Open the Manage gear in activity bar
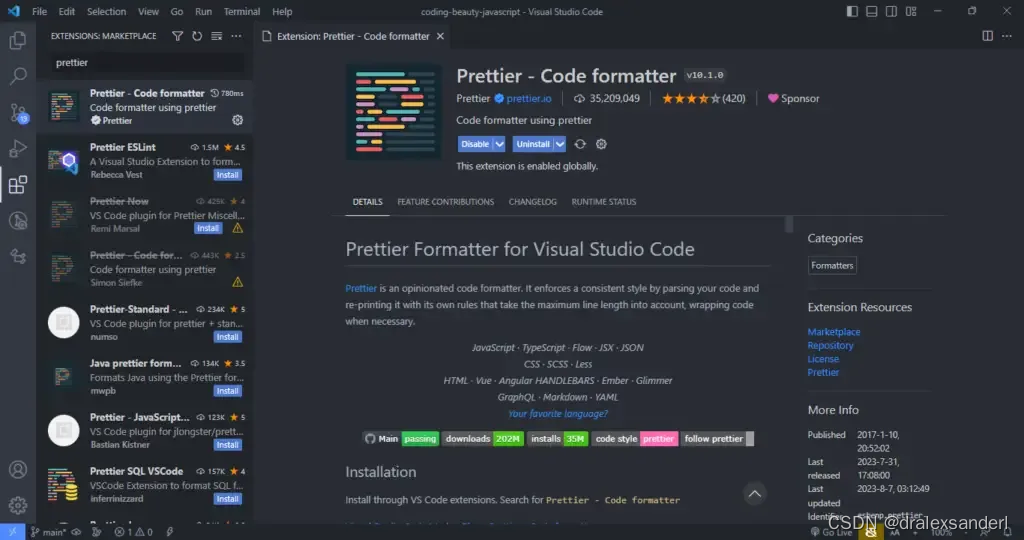1024x540 pixels. point(18,505)
